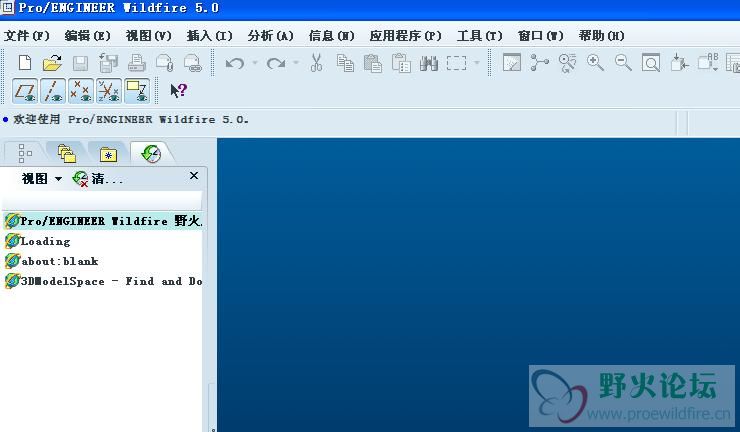Click the Save a Copy icon

[x=108, y=63]
